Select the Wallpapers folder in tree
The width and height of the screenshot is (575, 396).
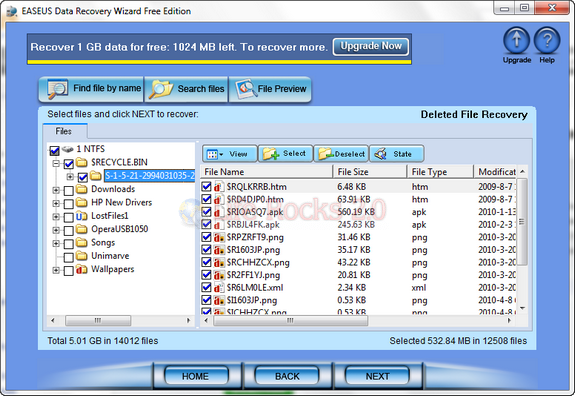113,269
